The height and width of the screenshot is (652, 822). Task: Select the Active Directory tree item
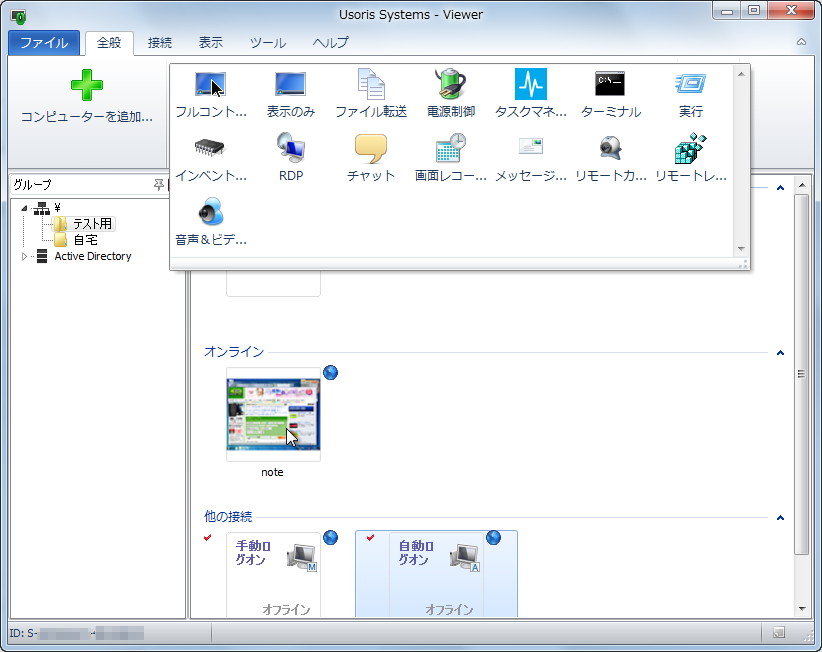click(93, 256)
